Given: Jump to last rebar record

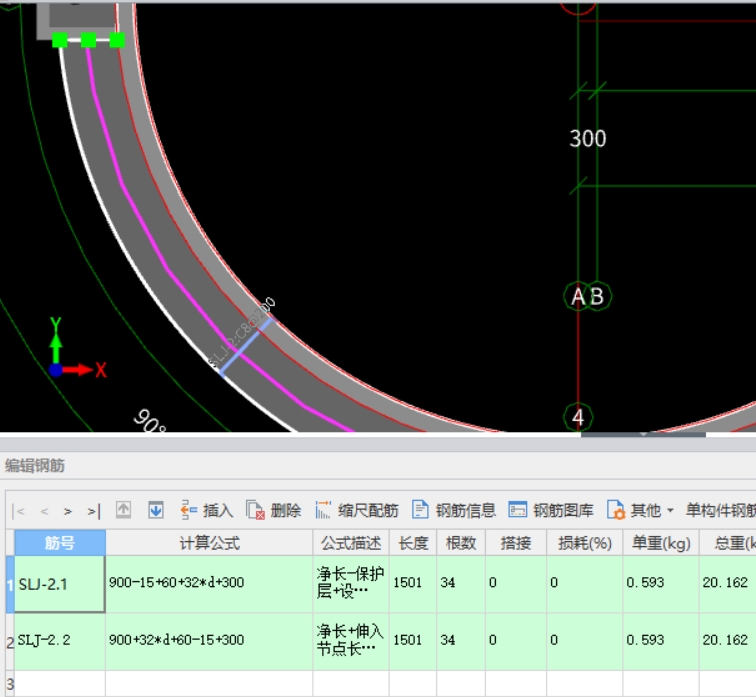Looking at the screenshot, I should [94, 511].
